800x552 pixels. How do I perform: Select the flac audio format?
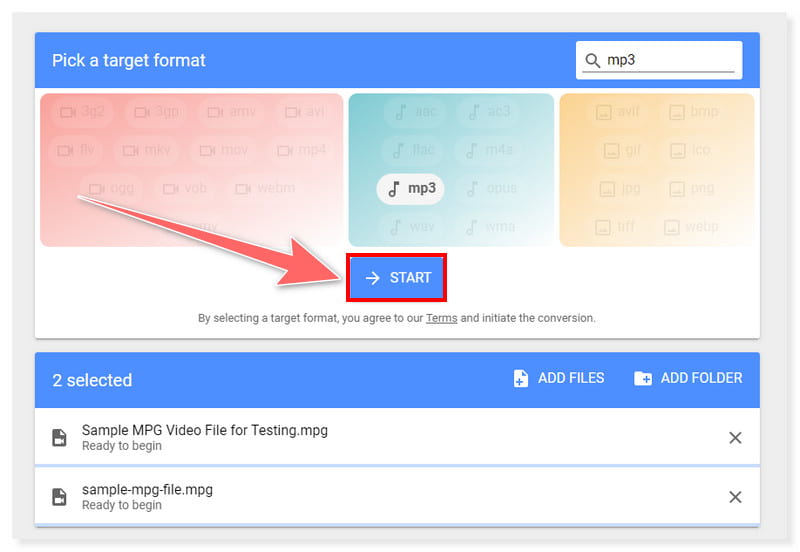(x=414, y=150)
